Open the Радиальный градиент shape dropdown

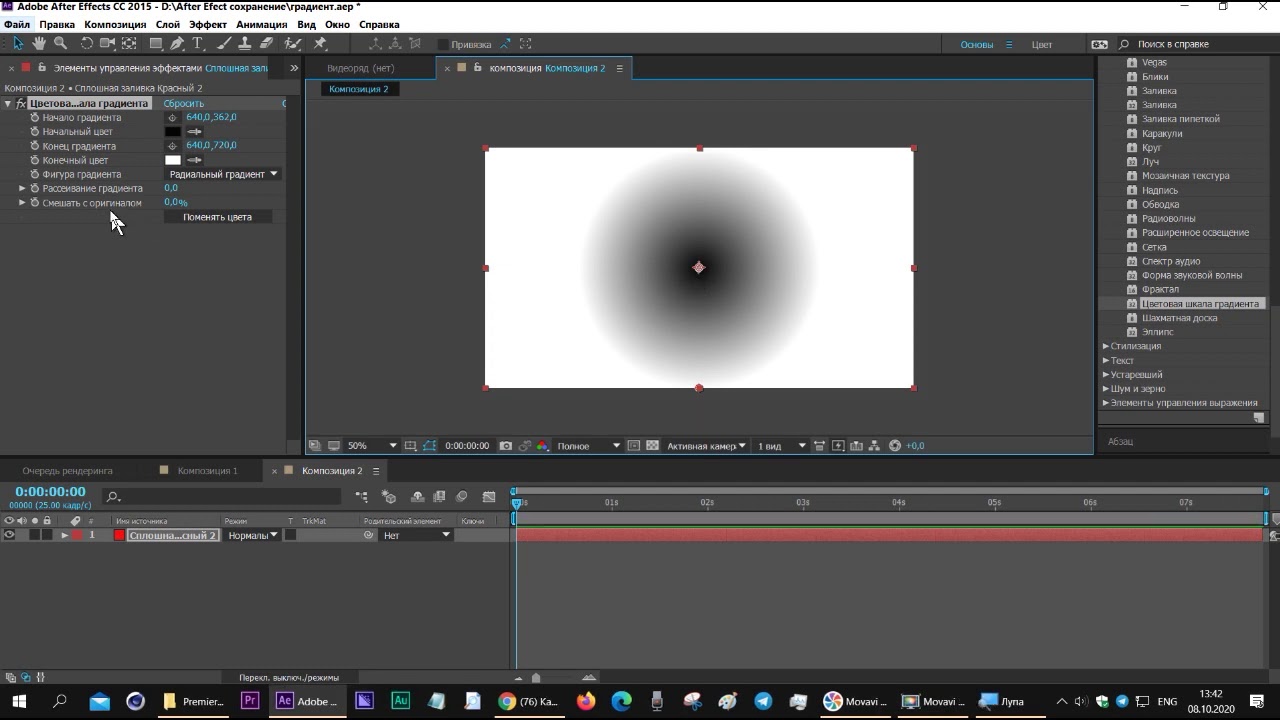point(223,174)
